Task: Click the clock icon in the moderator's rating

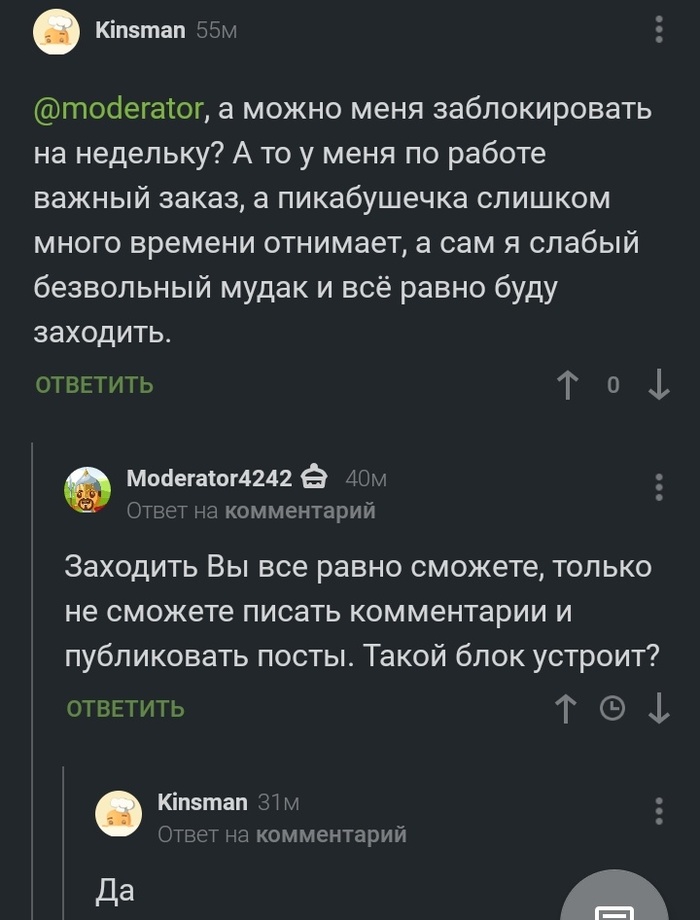Action: (612, 709)
